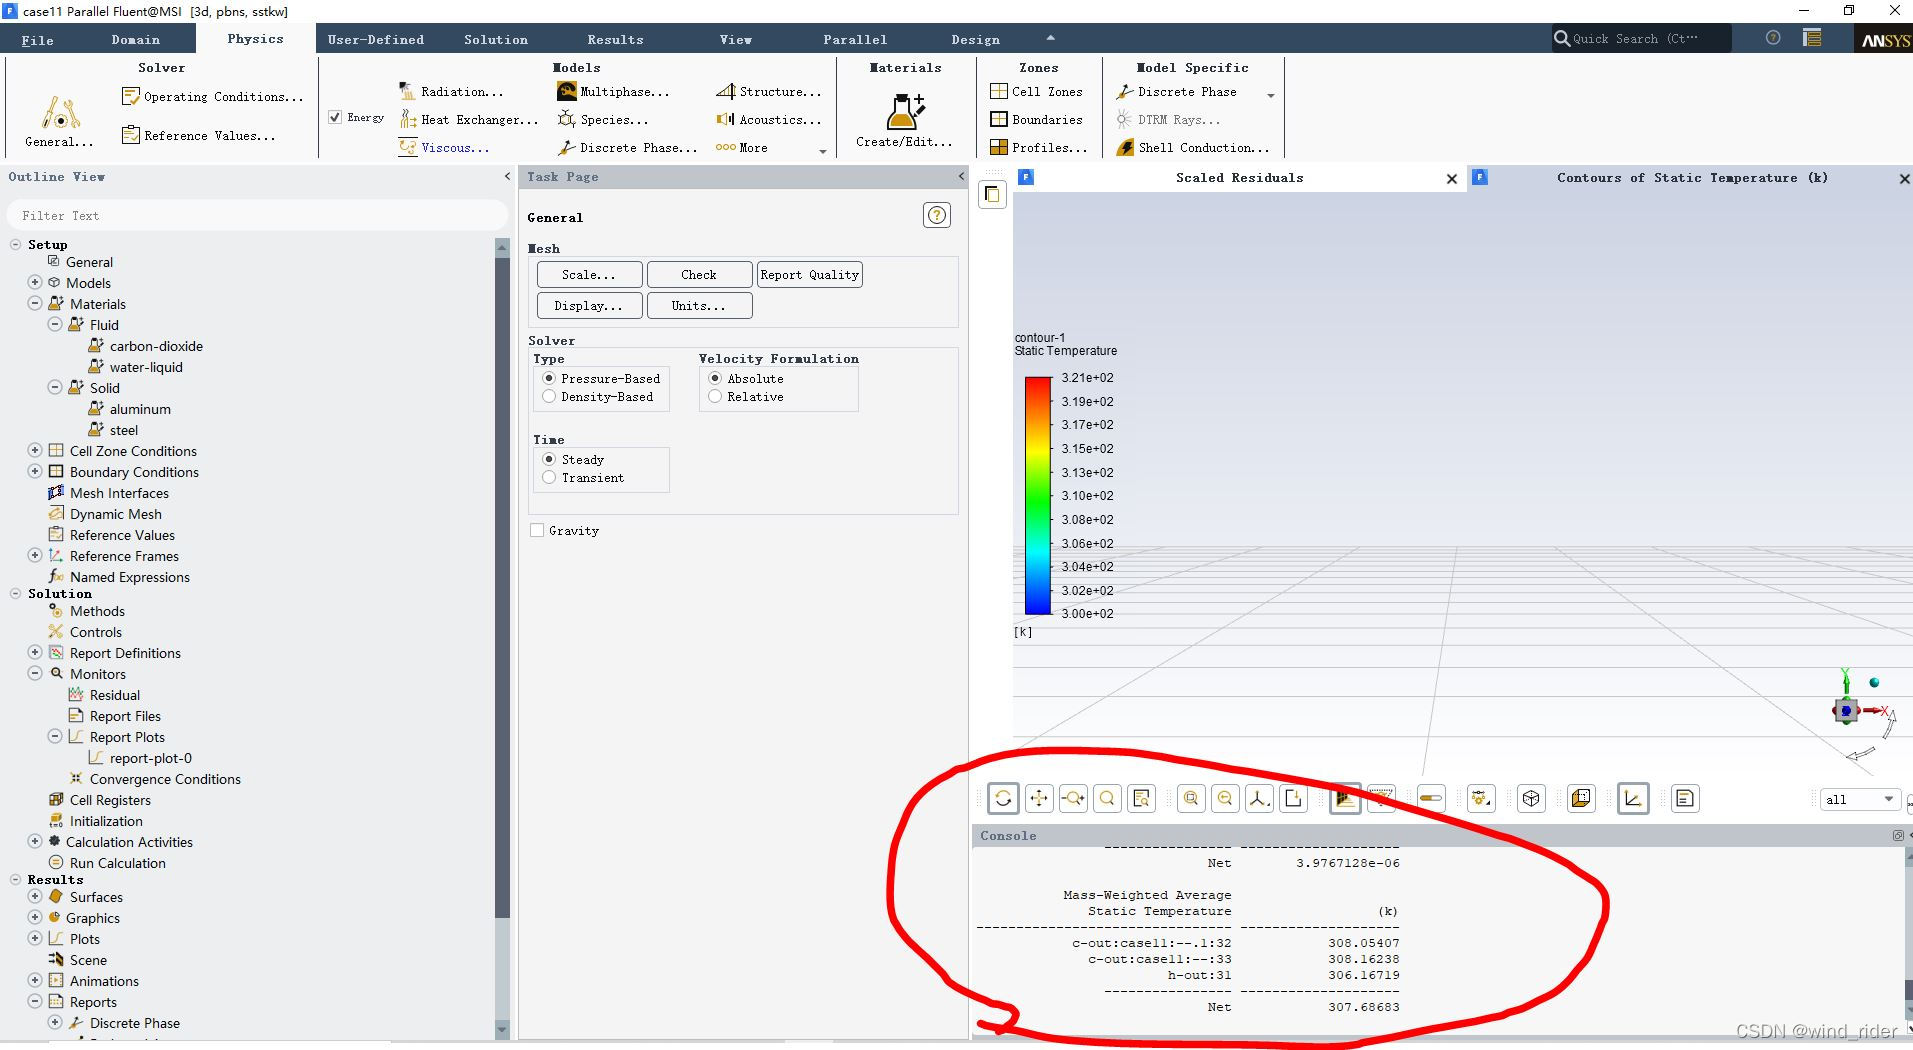Toggle the perspective cube view icon
Viewport: 1913px width, 1050px height.
pyautogui.click(x=1531, y=798)
